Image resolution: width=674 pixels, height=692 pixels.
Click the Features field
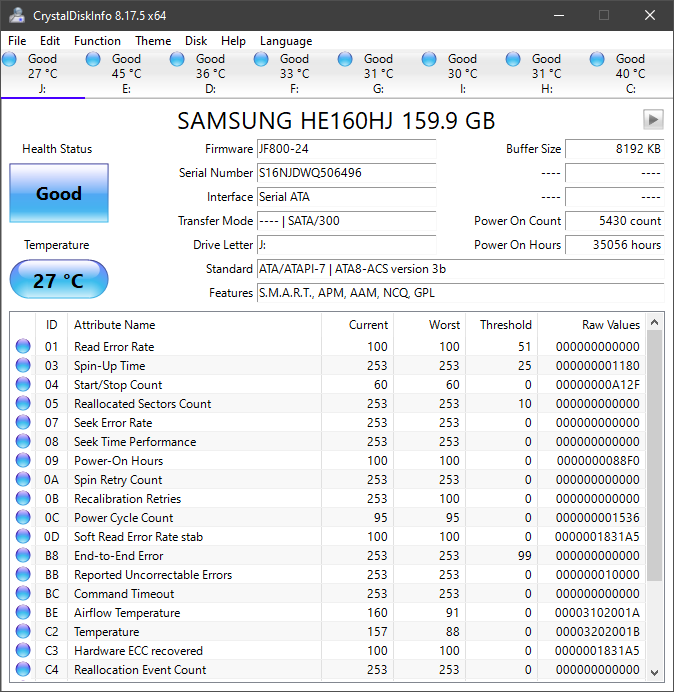tap(460, 293)
